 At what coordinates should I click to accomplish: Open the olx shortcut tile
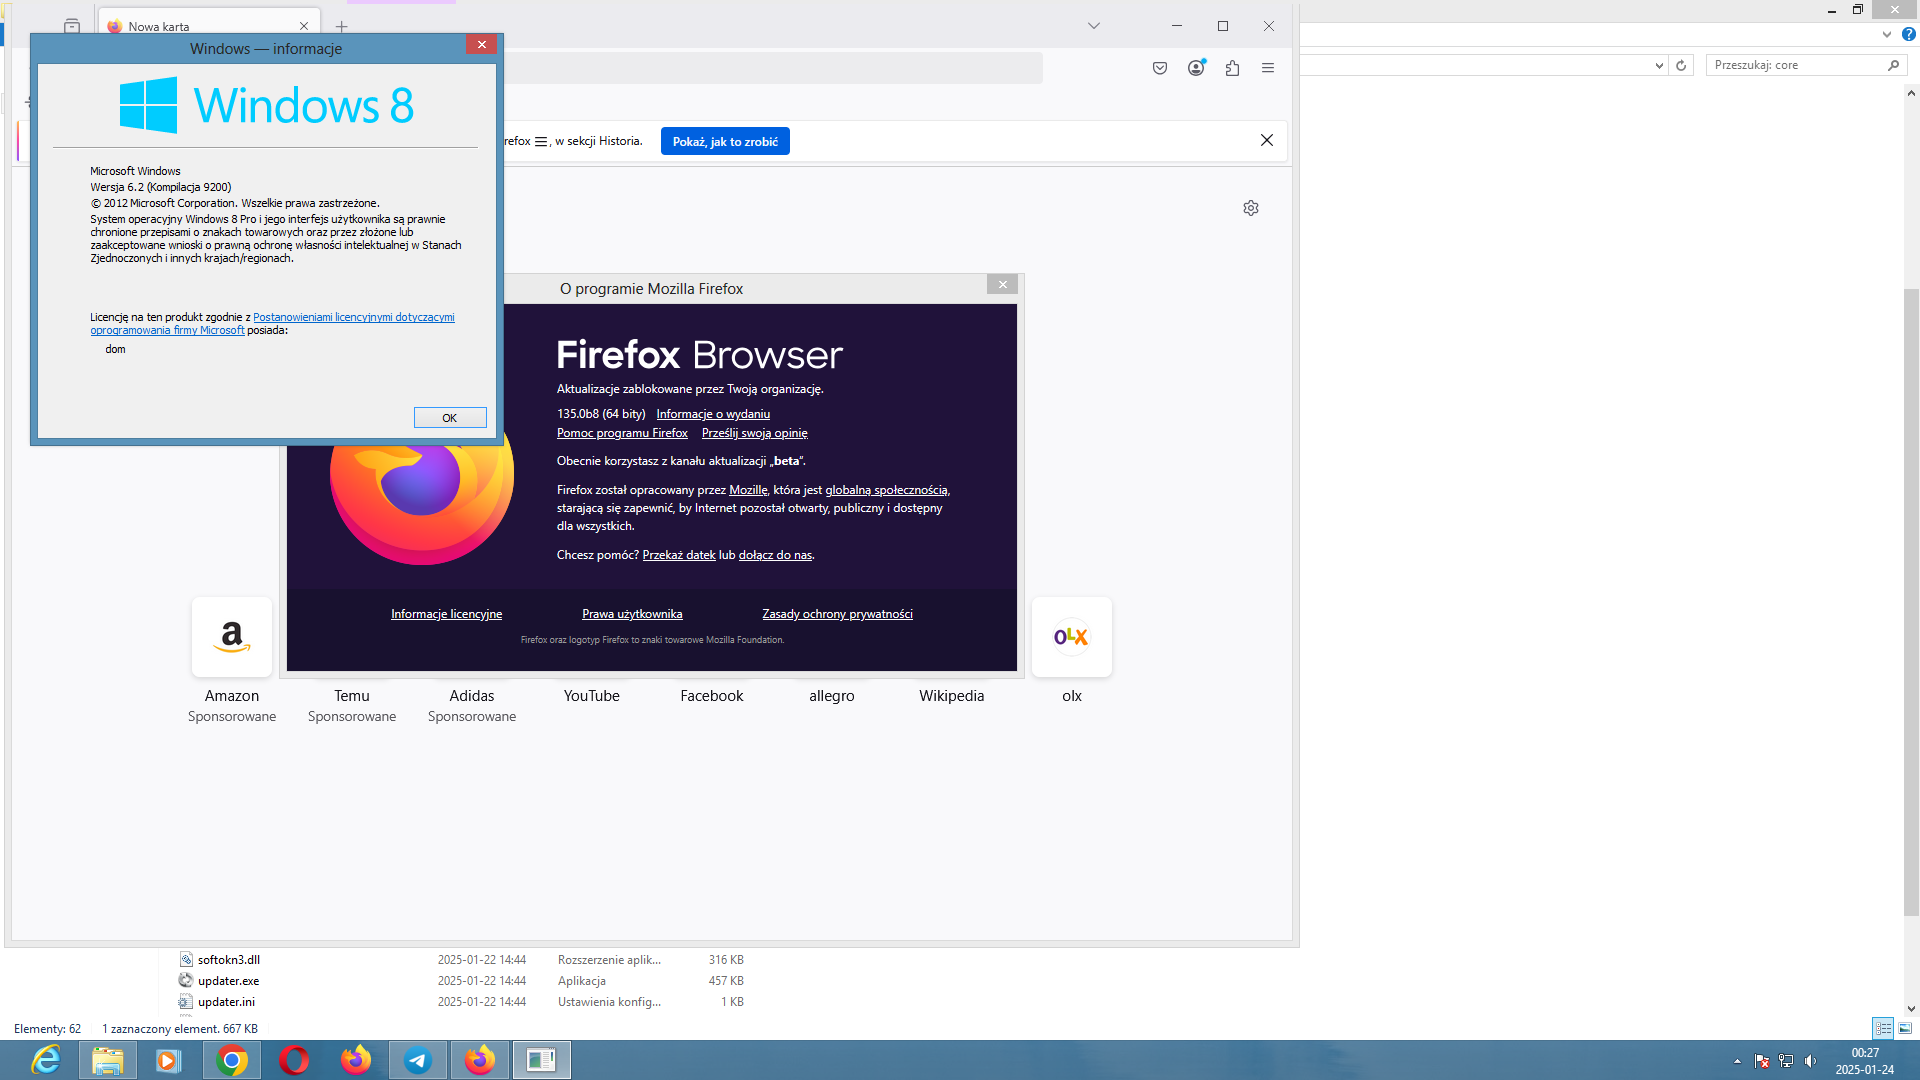1072,637
